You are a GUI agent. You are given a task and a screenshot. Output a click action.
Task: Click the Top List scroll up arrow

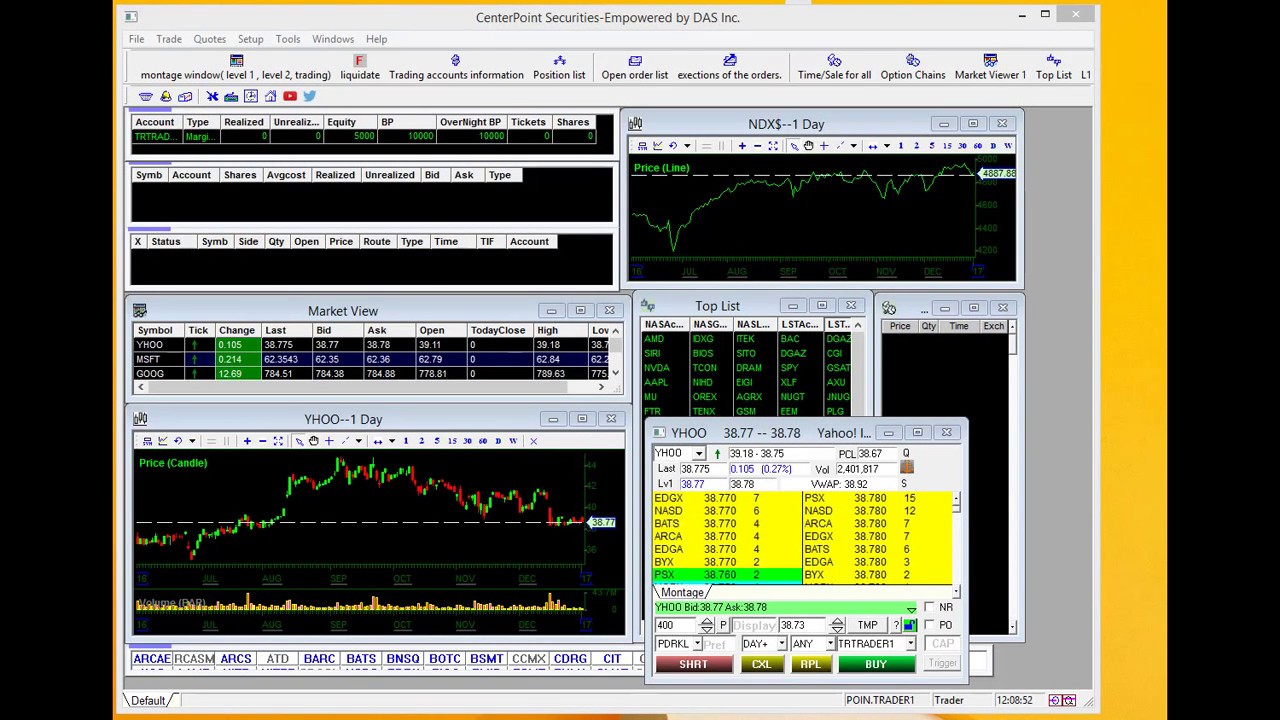coord(857,326)
